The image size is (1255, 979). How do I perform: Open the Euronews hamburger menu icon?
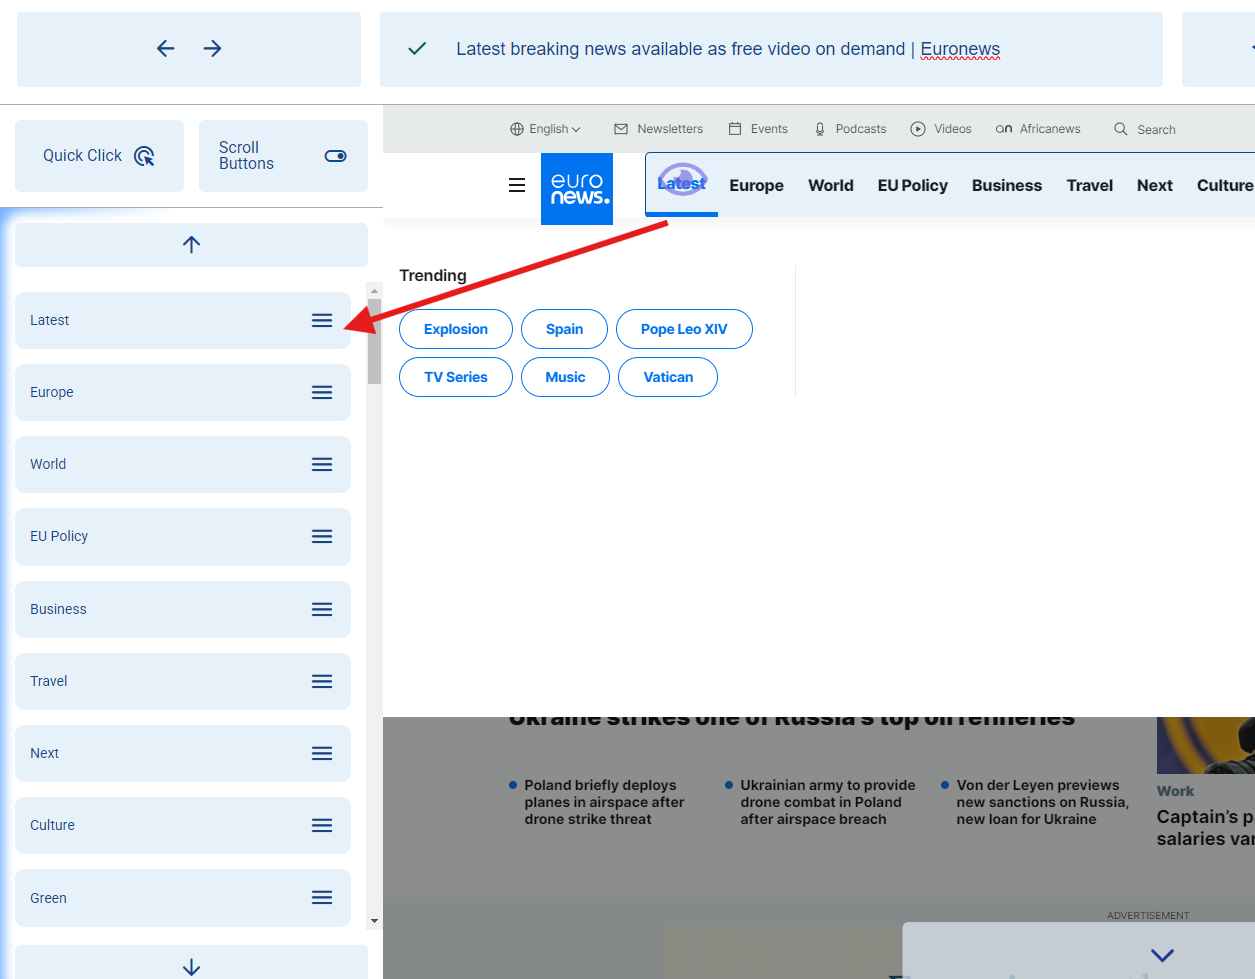[x=517, y=185]
